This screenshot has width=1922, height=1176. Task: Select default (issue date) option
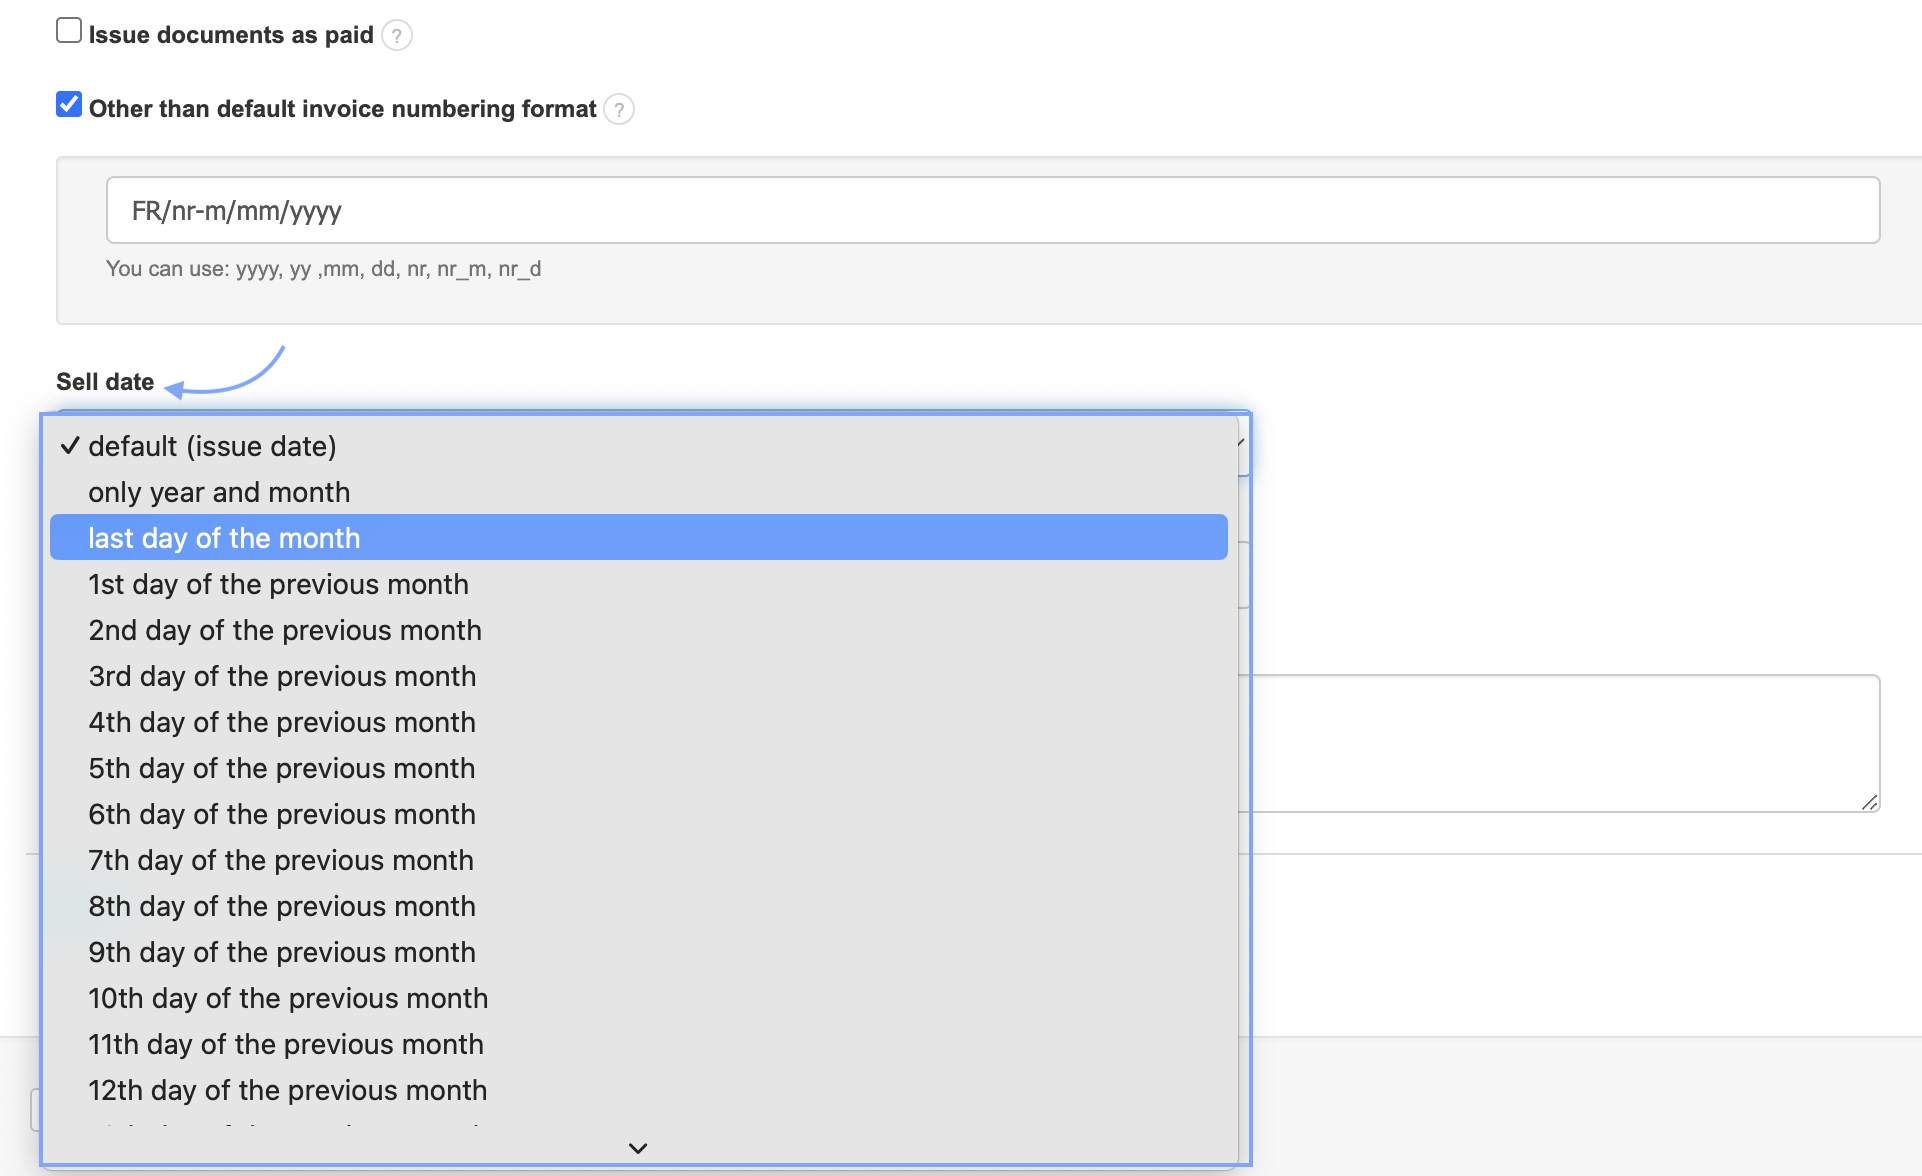[212, 446]
